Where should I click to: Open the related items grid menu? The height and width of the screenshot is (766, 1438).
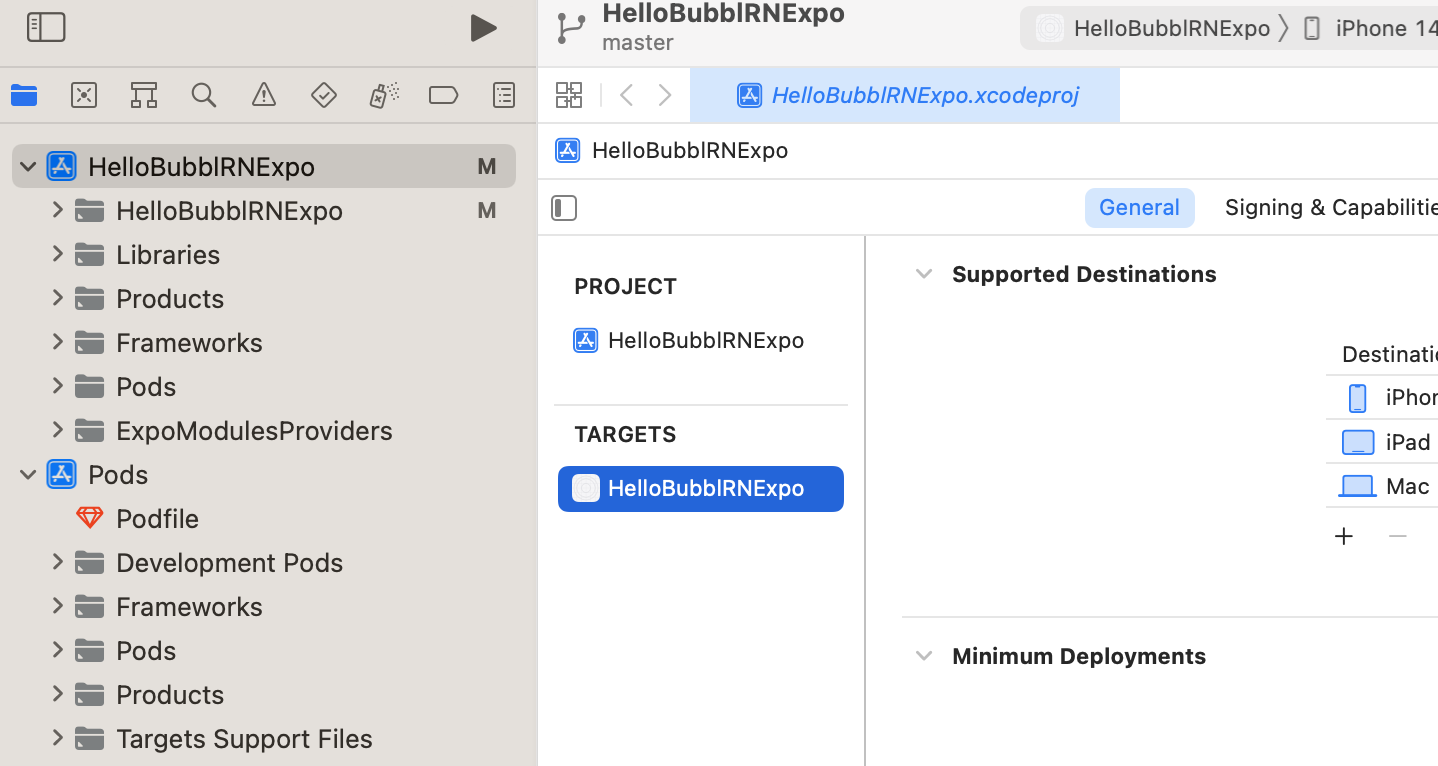click(x=569, y=95)
